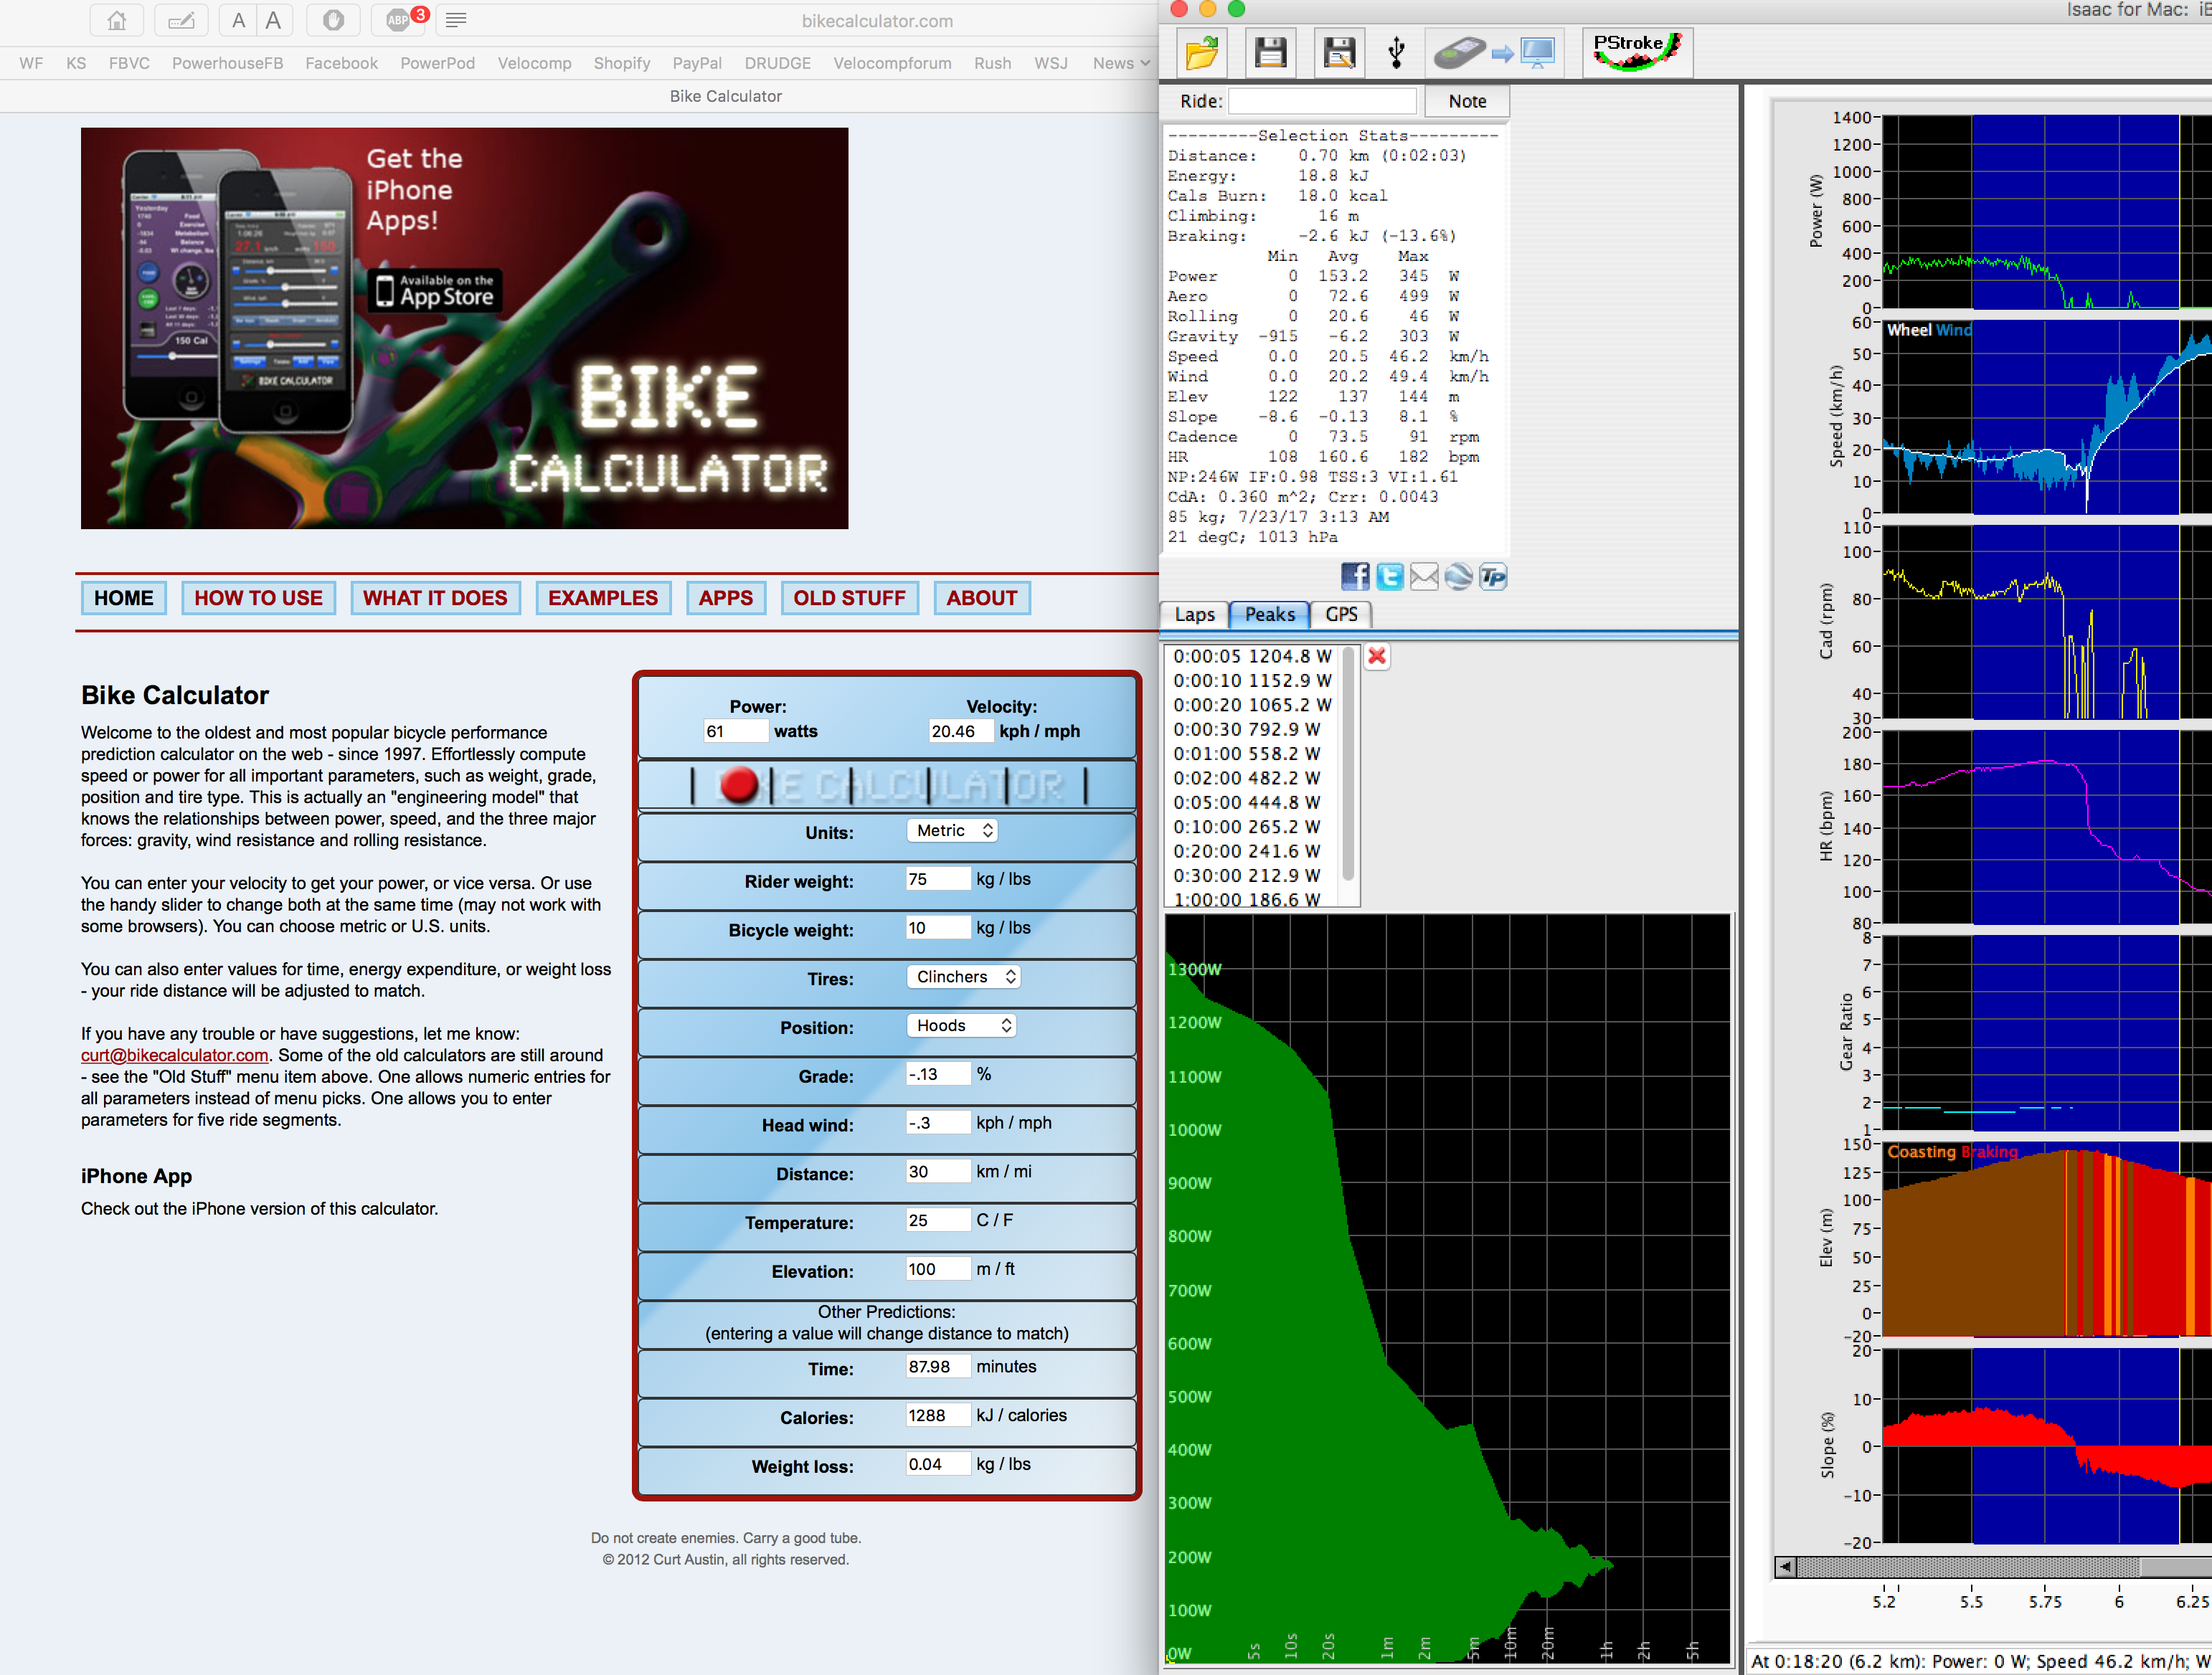Click the USB connection icon in Isaac
The height and width of the screenshot is (1675, 2212).
click(1397, 52)
